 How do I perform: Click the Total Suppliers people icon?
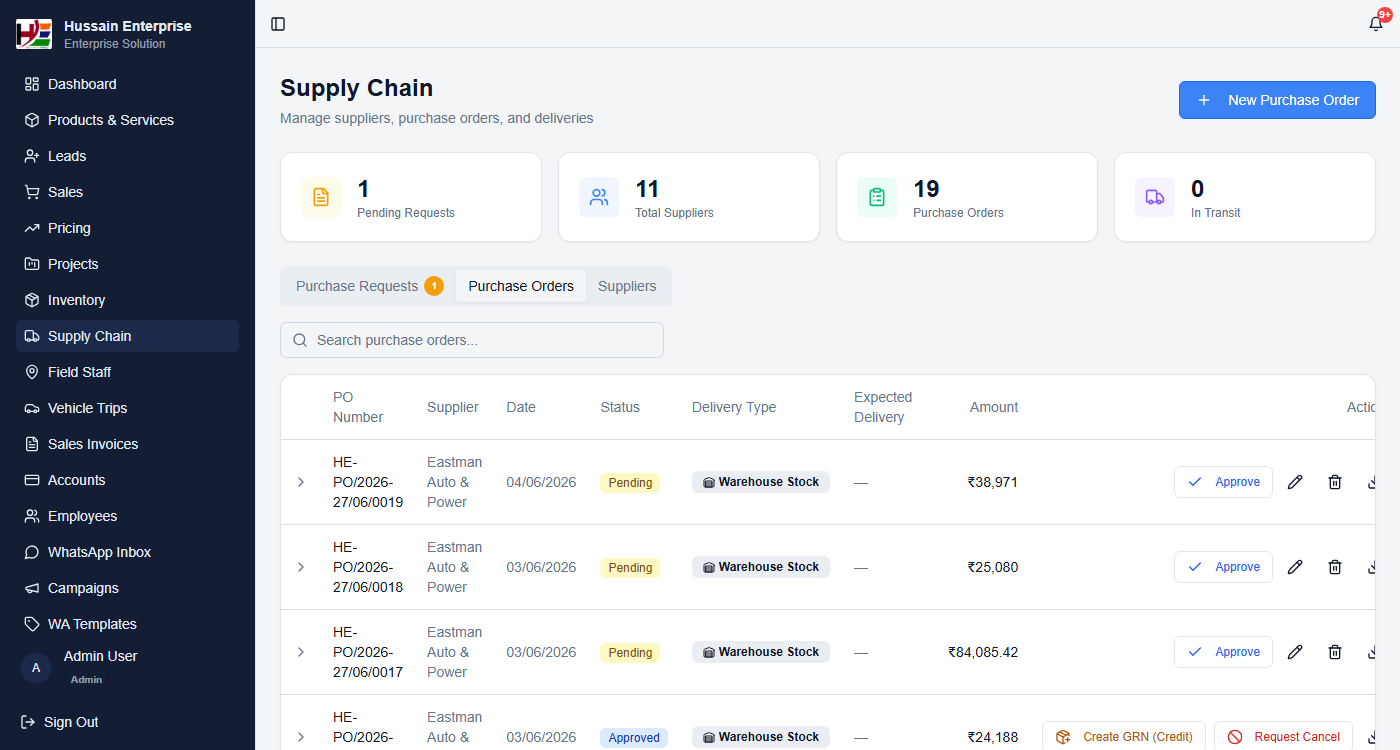[599, 197]
